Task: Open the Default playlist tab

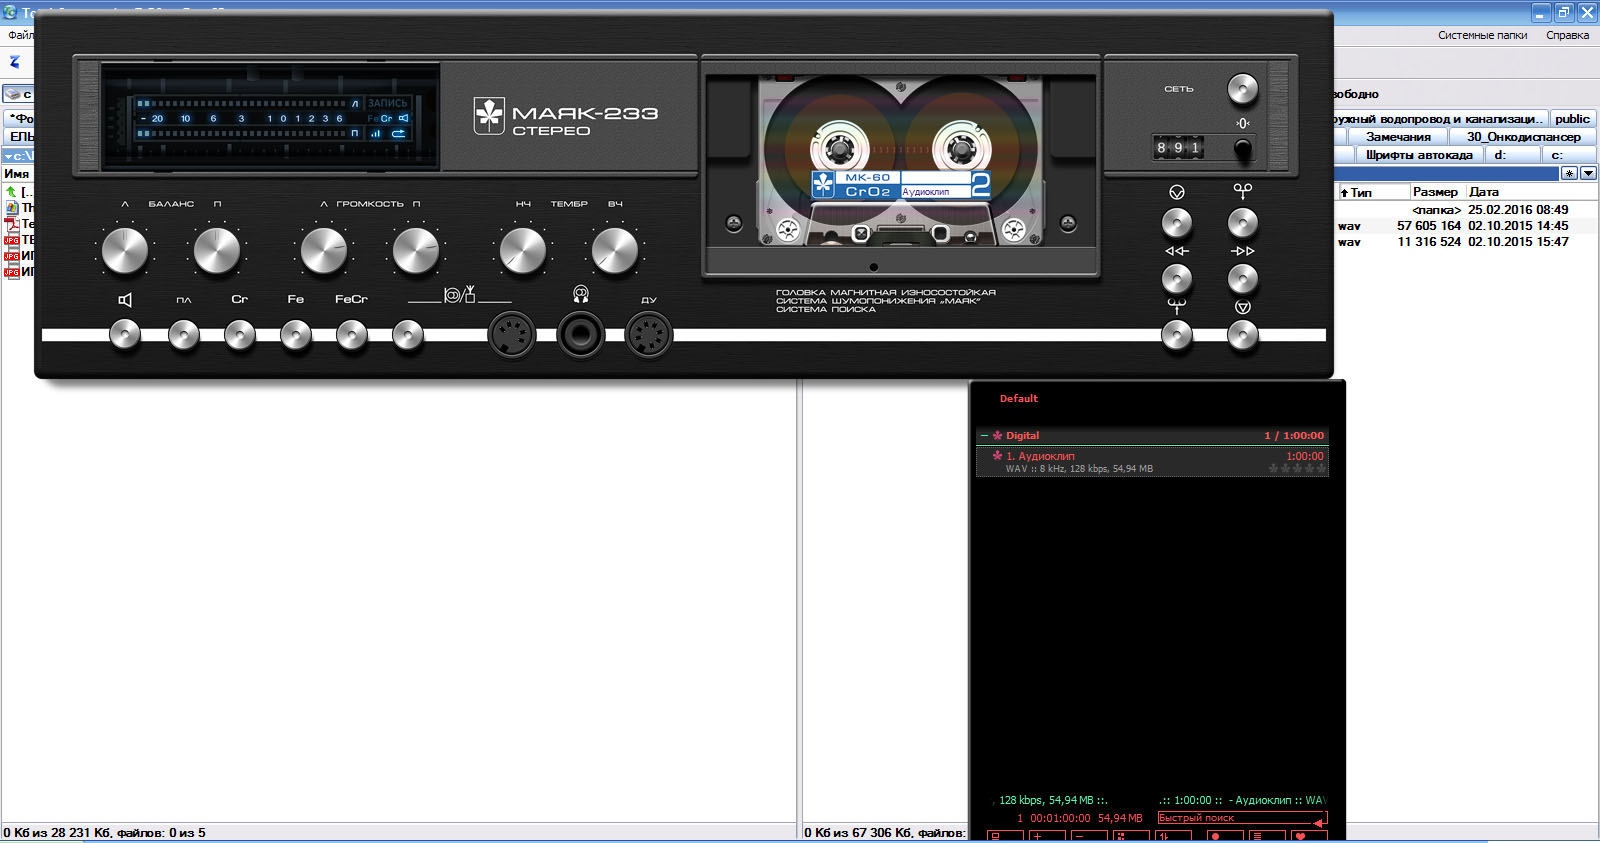Action: [1019, 398]
